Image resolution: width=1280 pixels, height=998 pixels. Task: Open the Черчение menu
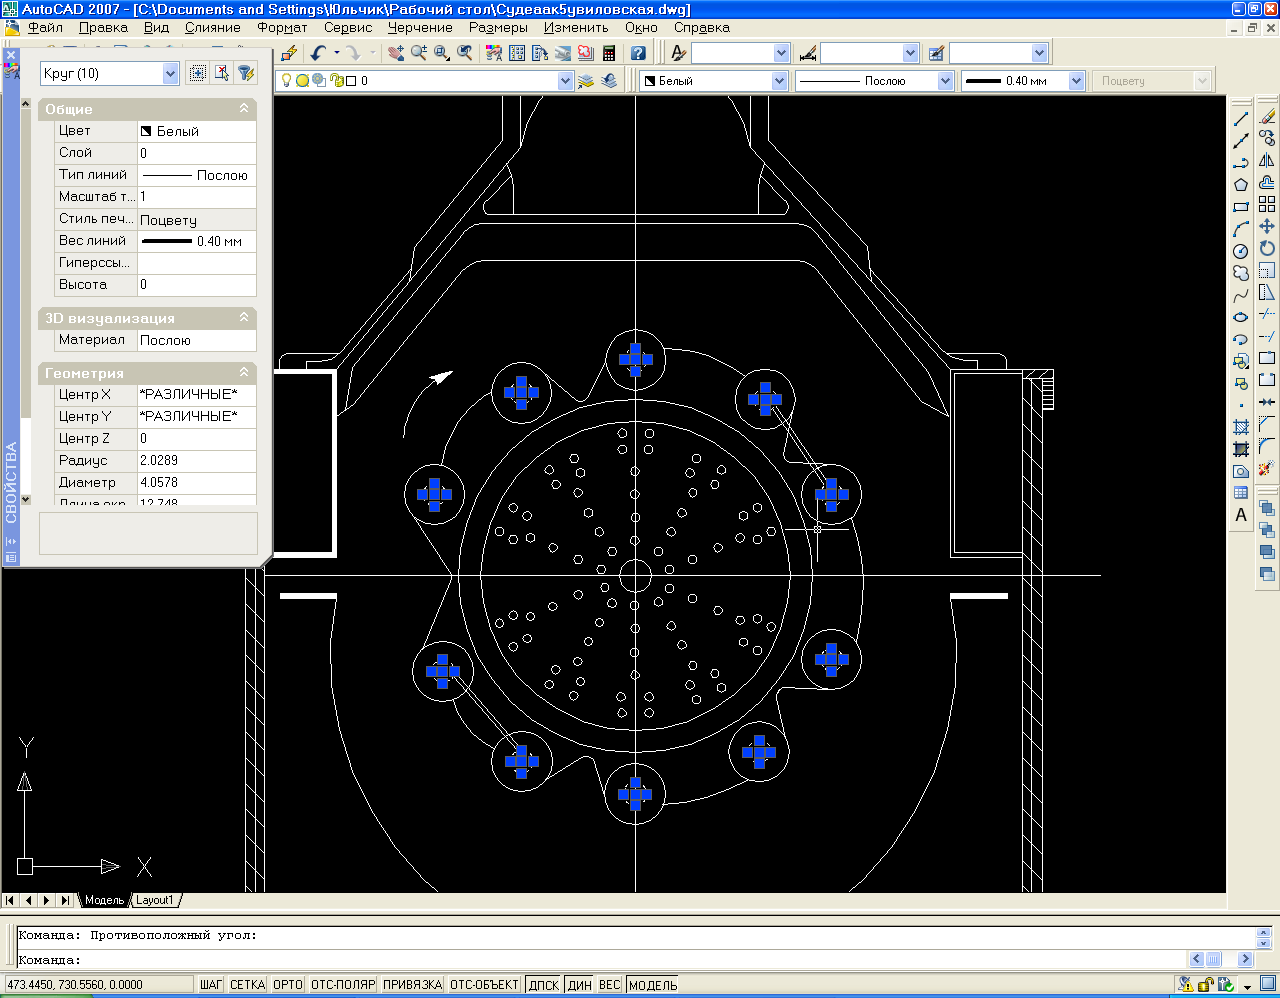click(420, 28)
